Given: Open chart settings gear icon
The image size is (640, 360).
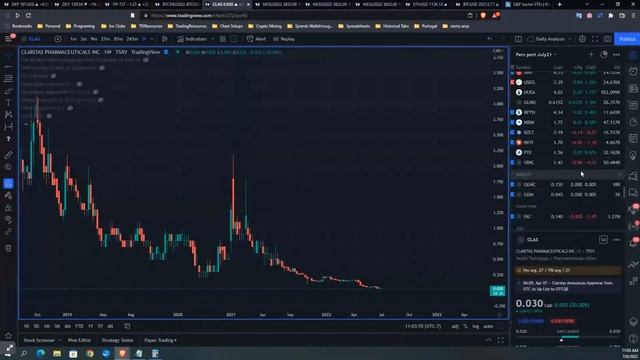Looking at the screenshot, I should (x=582, y=39).
